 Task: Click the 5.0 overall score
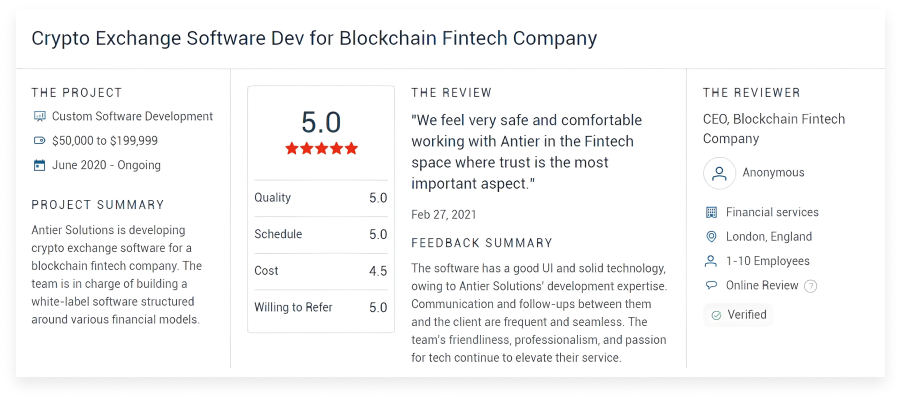pos(321,122)
